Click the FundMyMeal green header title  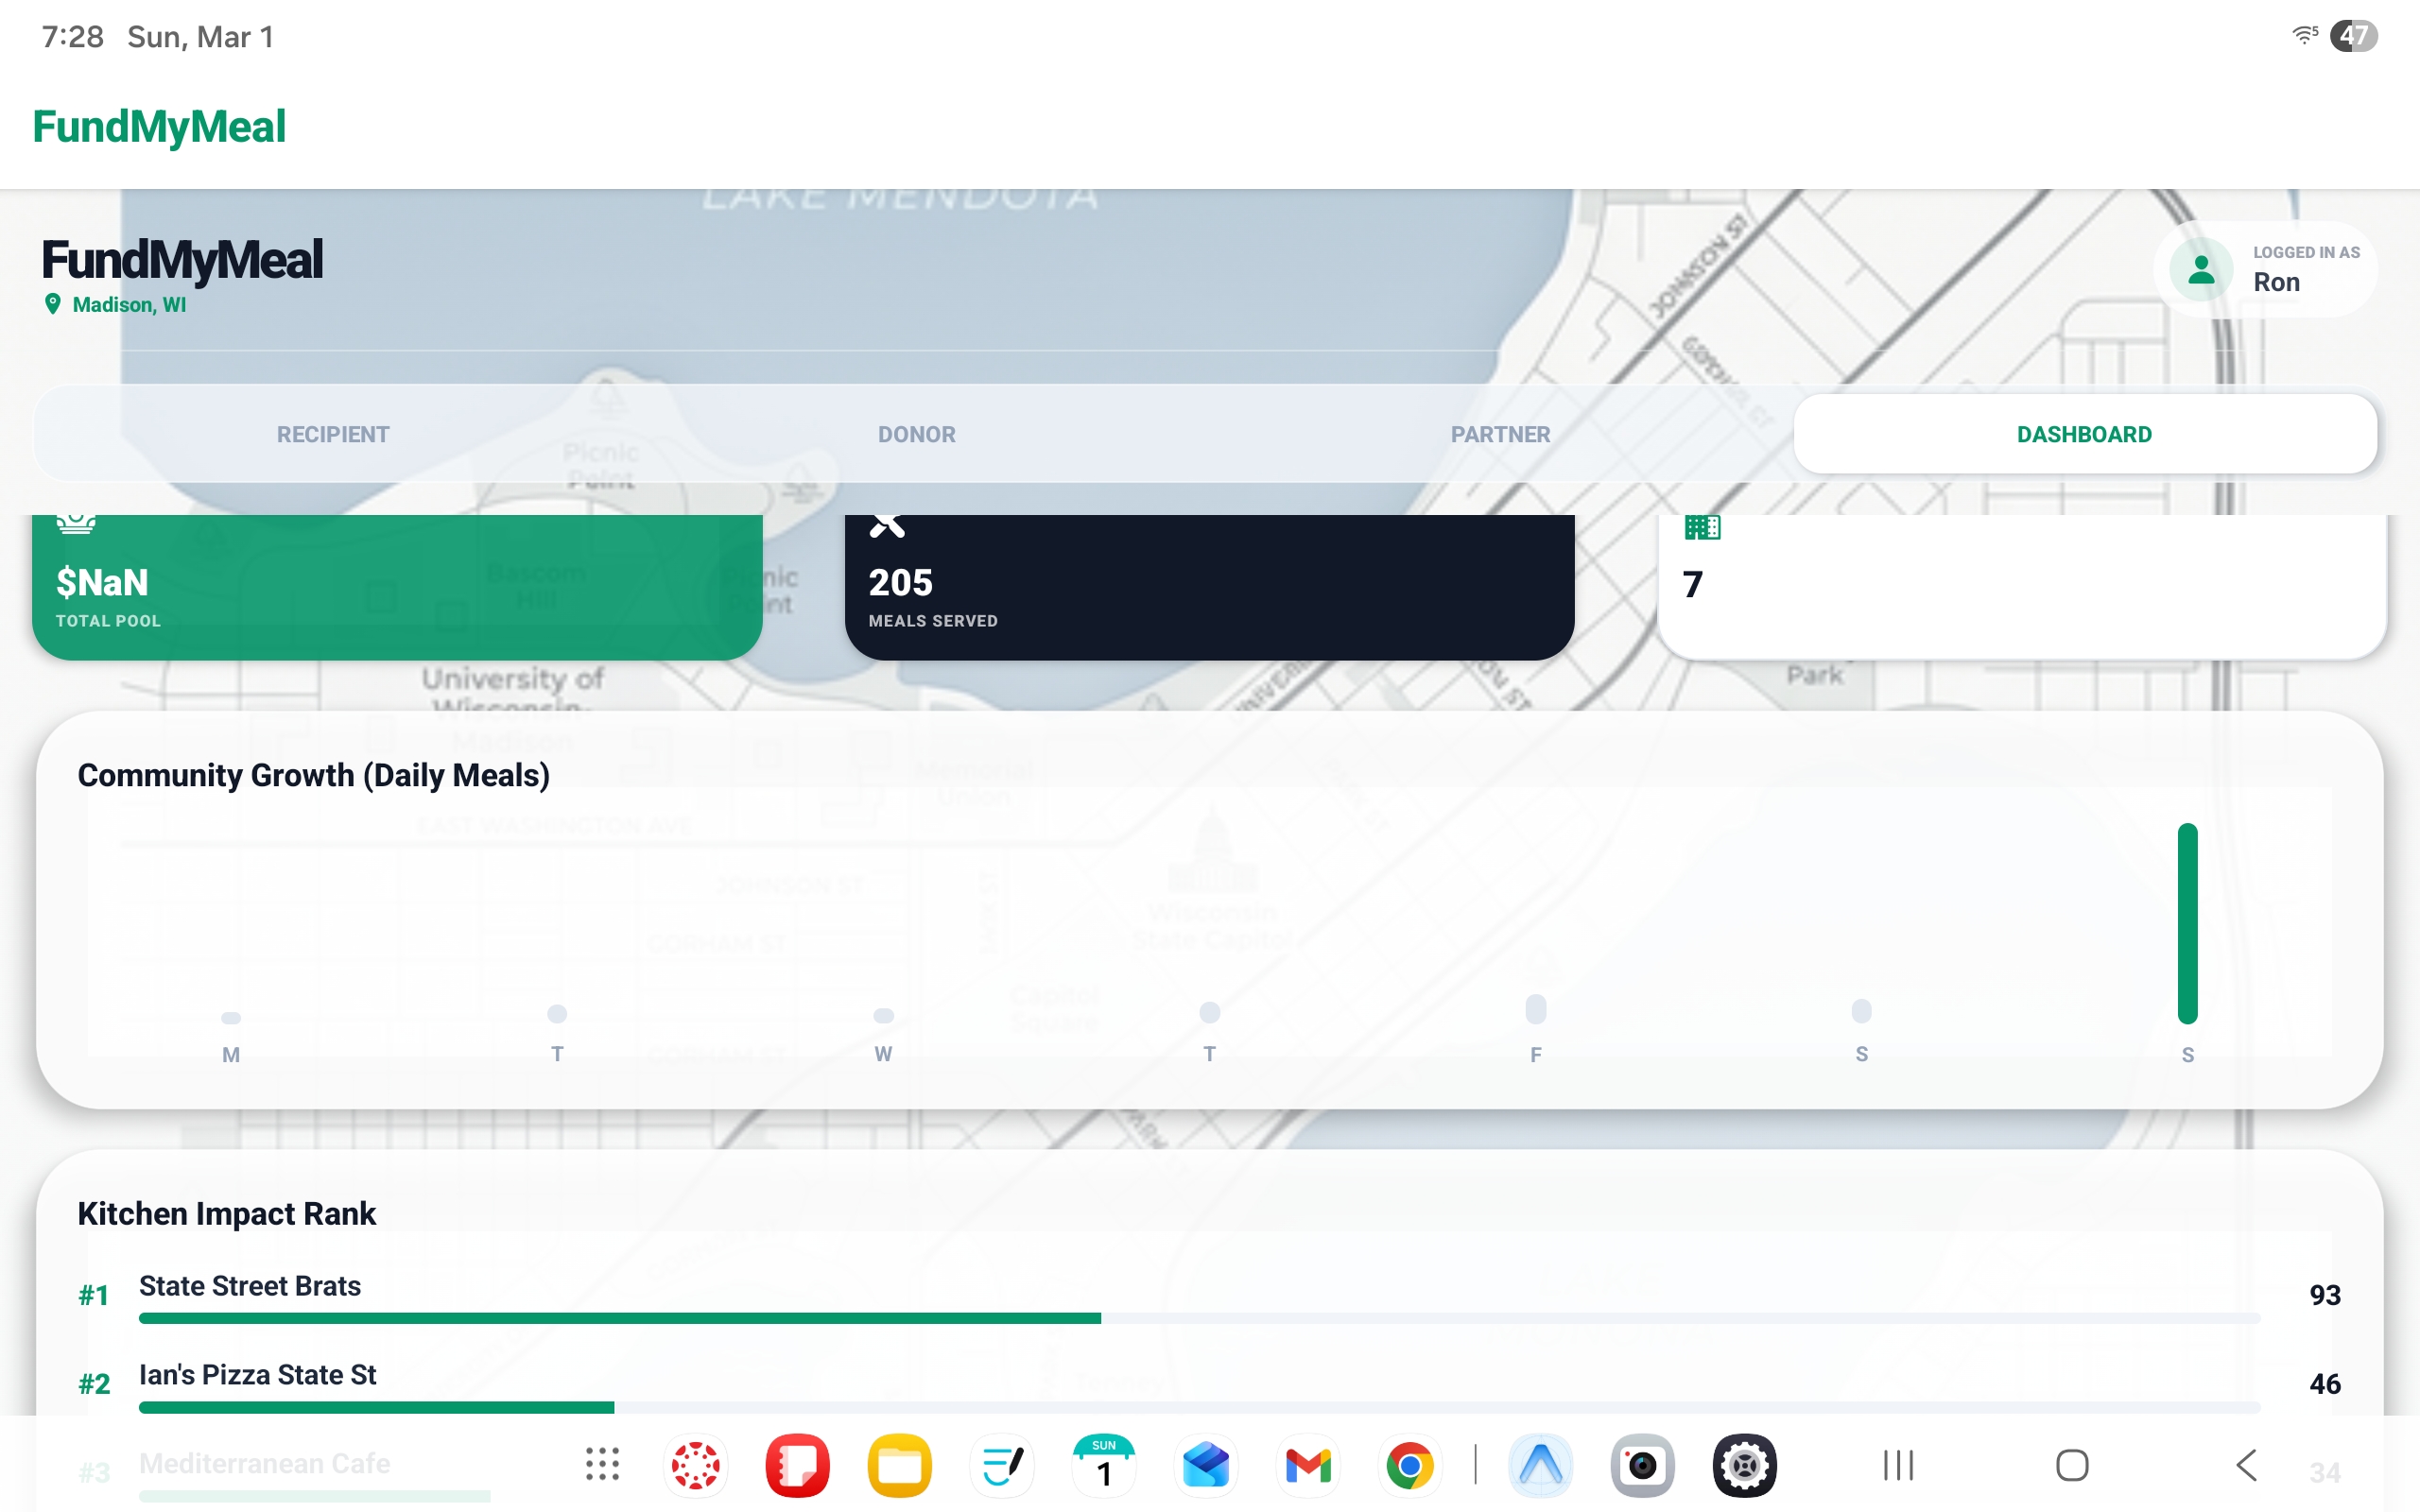coord(159,127)
